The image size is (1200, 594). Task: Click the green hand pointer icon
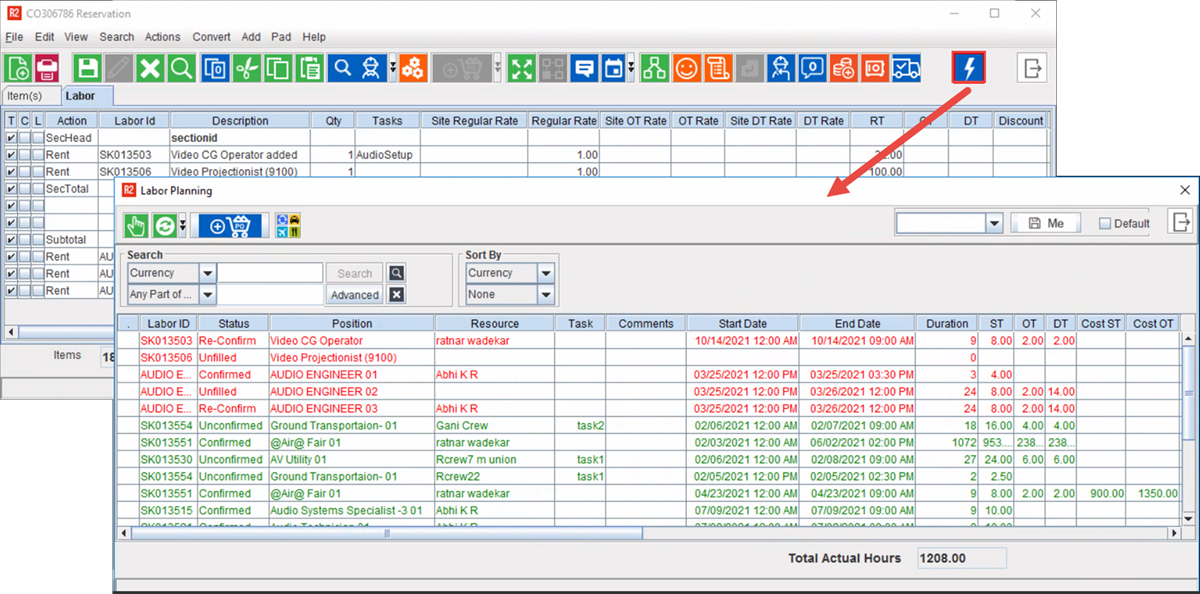[x=135, y=225]
